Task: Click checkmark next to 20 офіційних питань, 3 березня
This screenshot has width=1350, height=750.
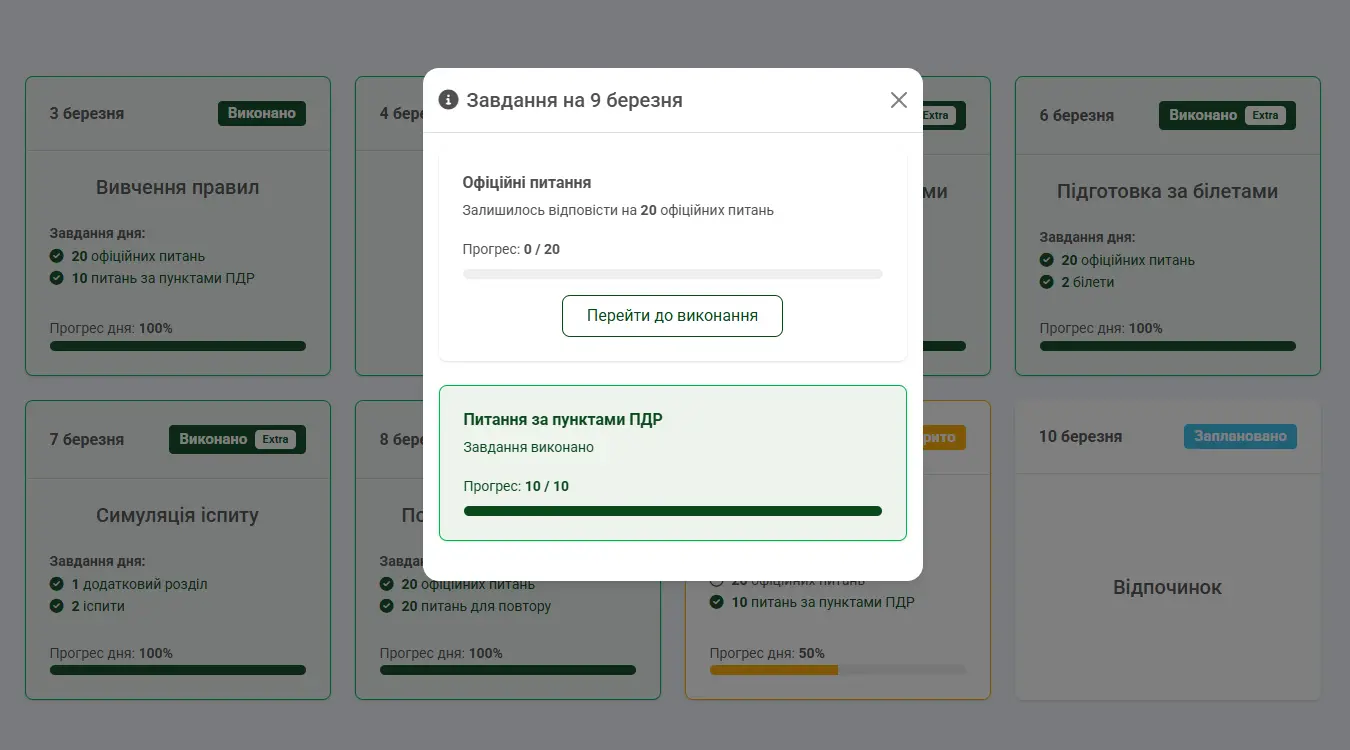Action: click(x=57, y=256)
